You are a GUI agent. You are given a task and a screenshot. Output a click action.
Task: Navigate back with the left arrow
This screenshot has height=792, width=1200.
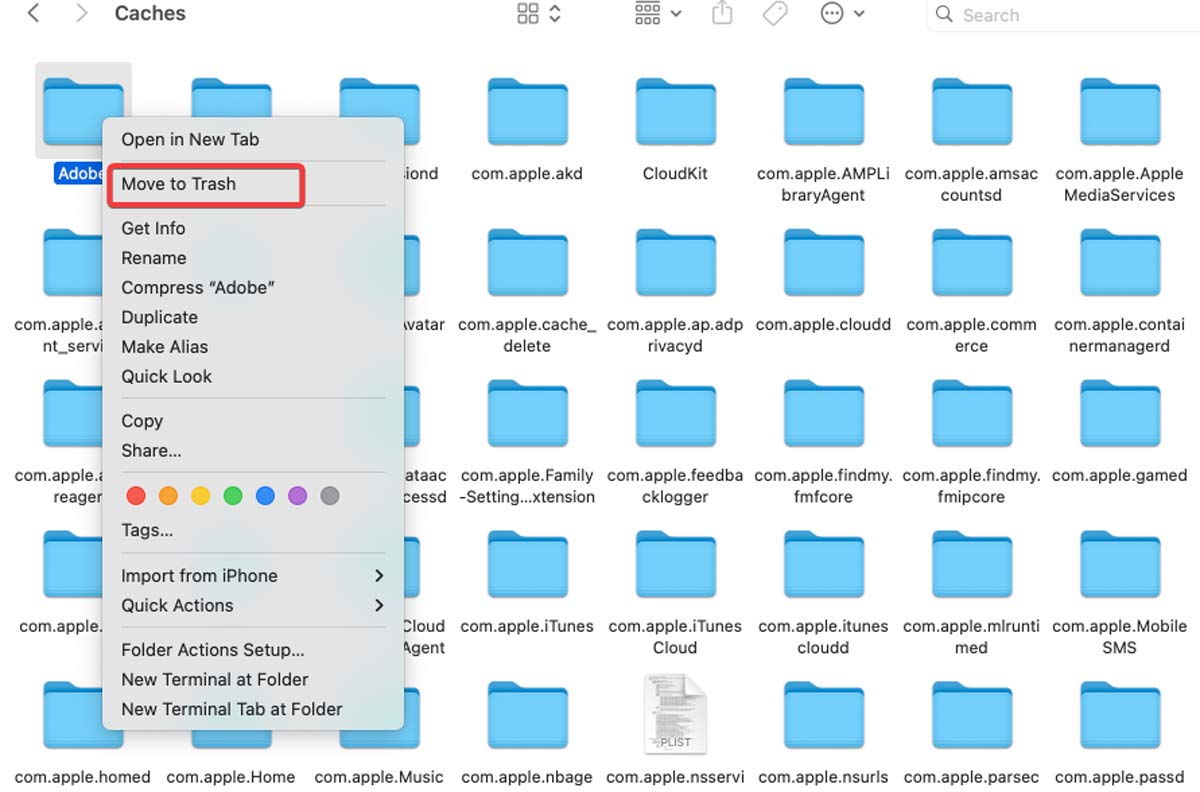[32, 14]
